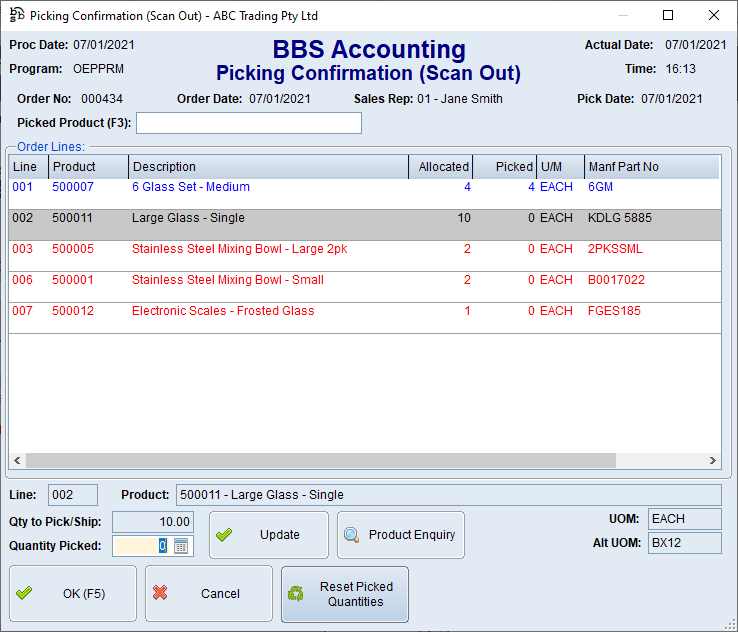Click the magnifier icon on Product Enquiry
Image resolution: width=738 pixels, height=632 pixels.
[352, 535]
